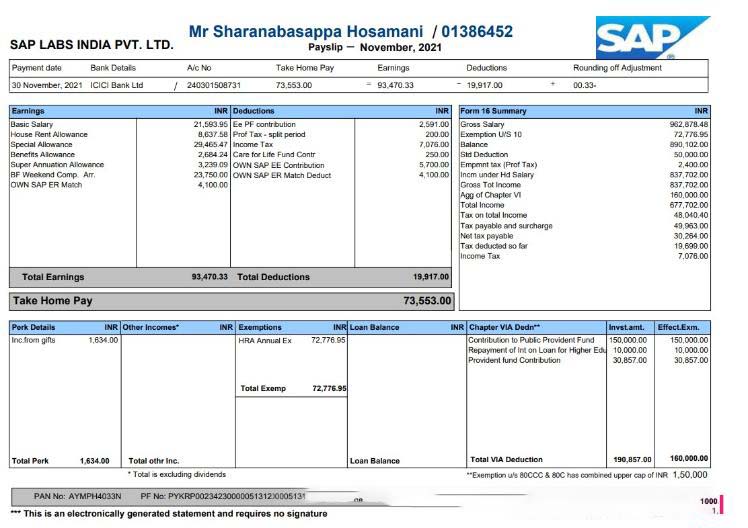Click the Deductions section header
The image size is (748, 528).
tap(254, 111)
